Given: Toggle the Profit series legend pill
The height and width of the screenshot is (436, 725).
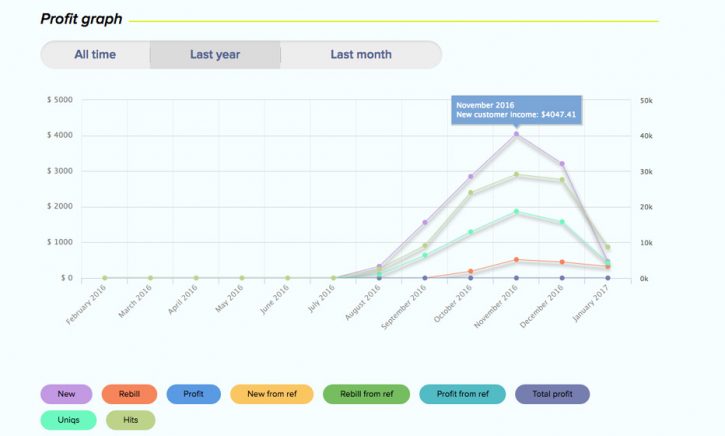Looking at the screenshot, I should click(193, 394).
